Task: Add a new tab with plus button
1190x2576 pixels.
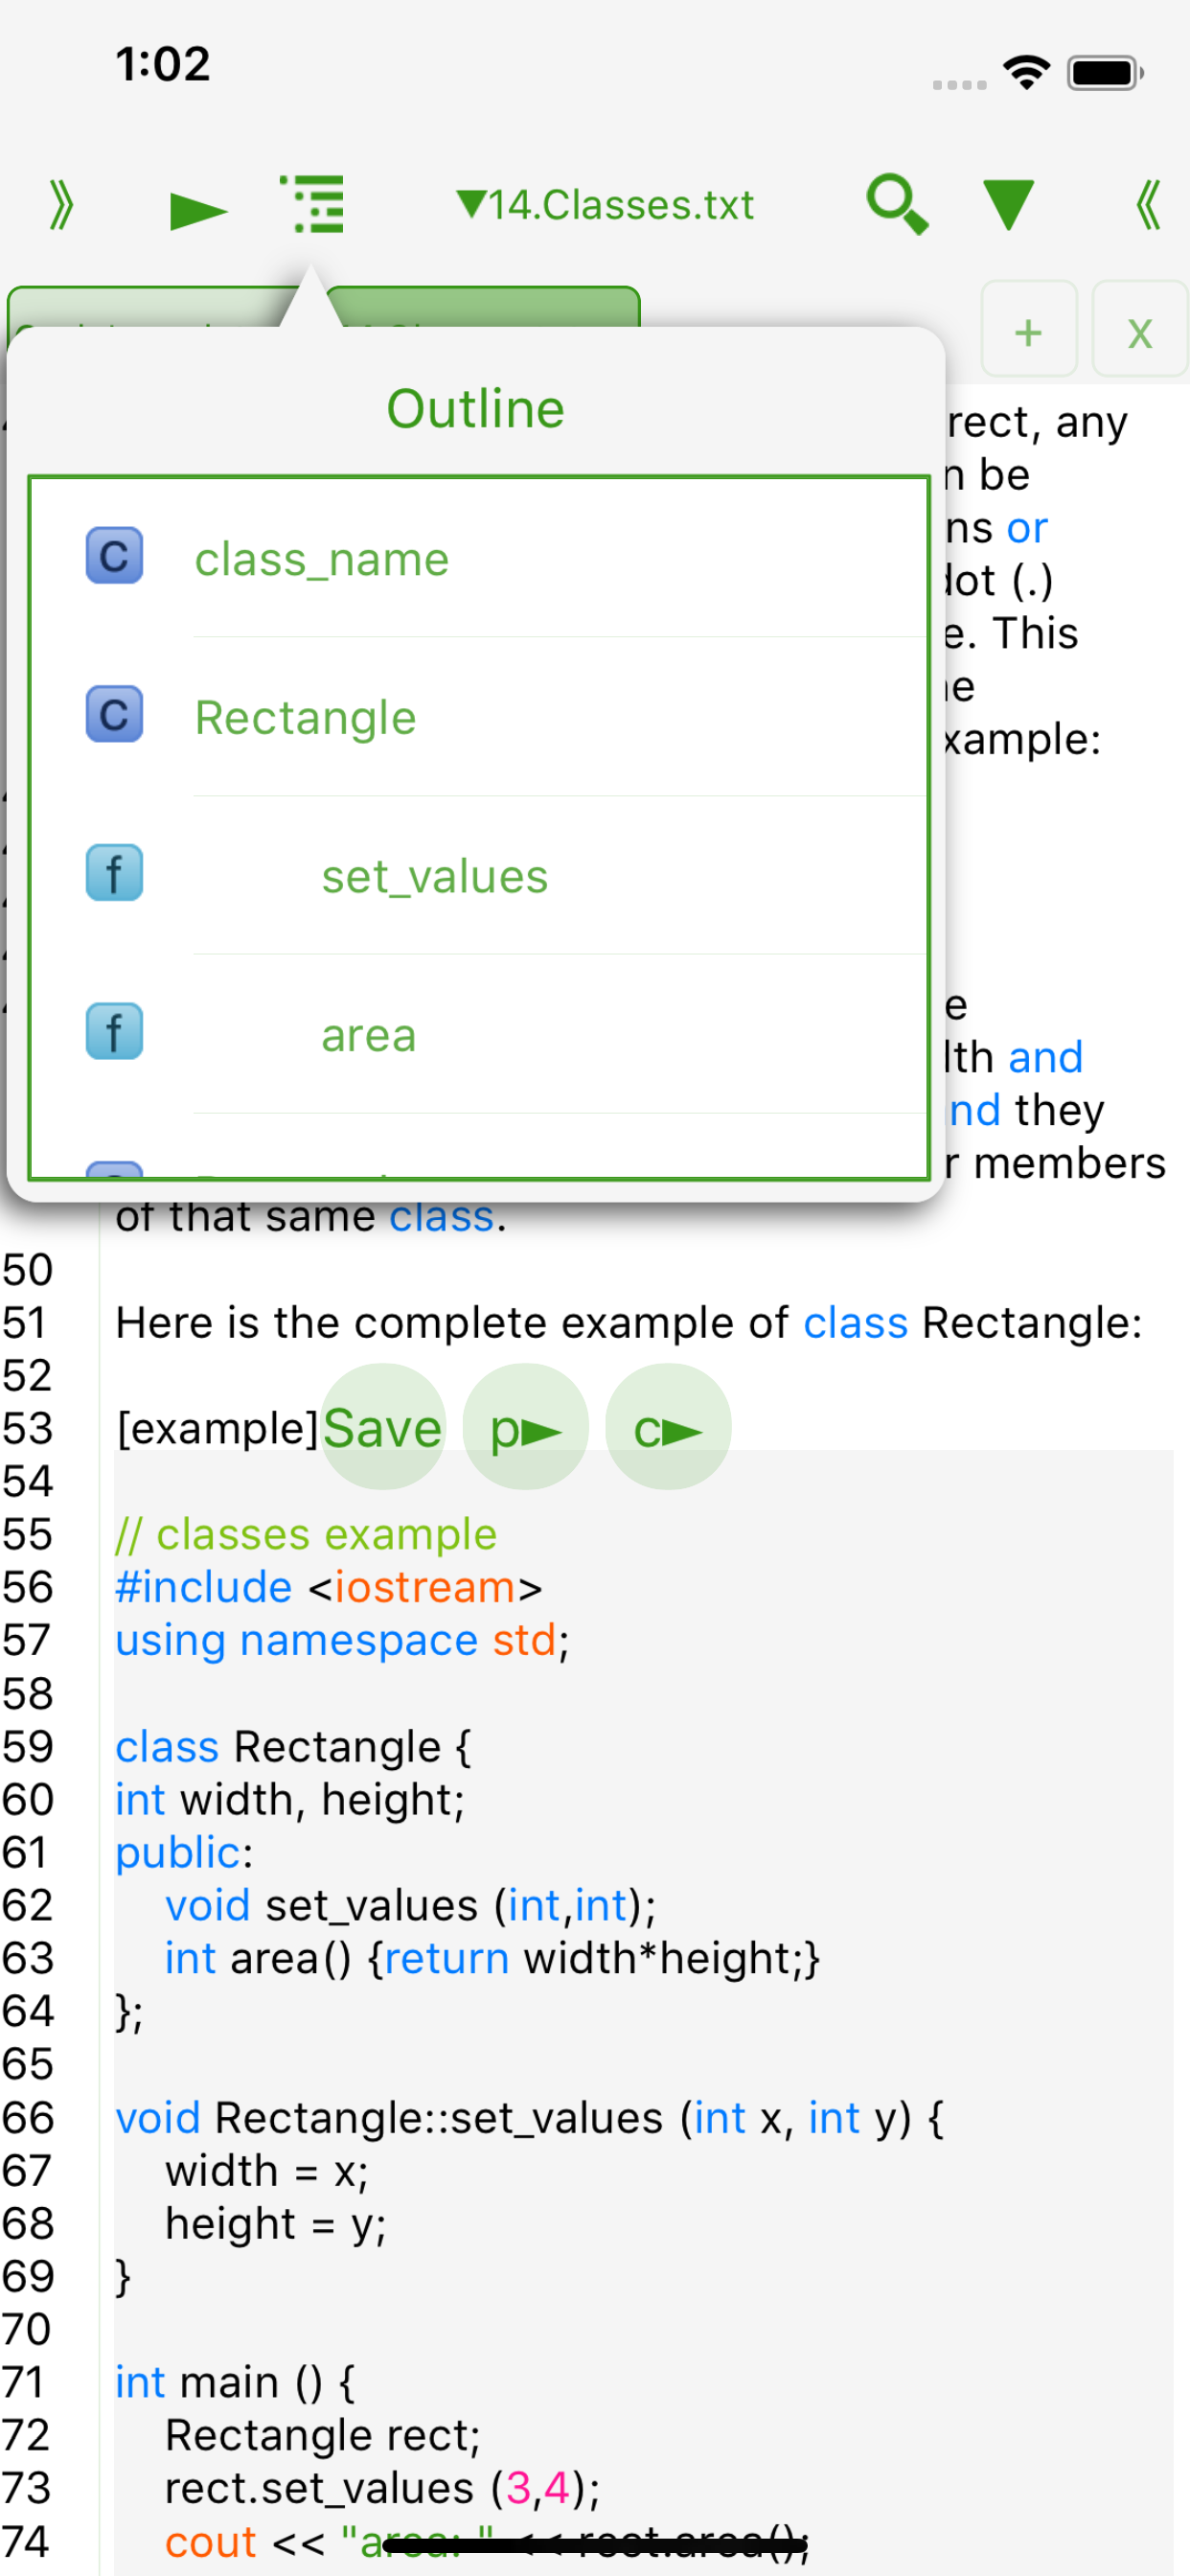Action: coord(1029,330)
